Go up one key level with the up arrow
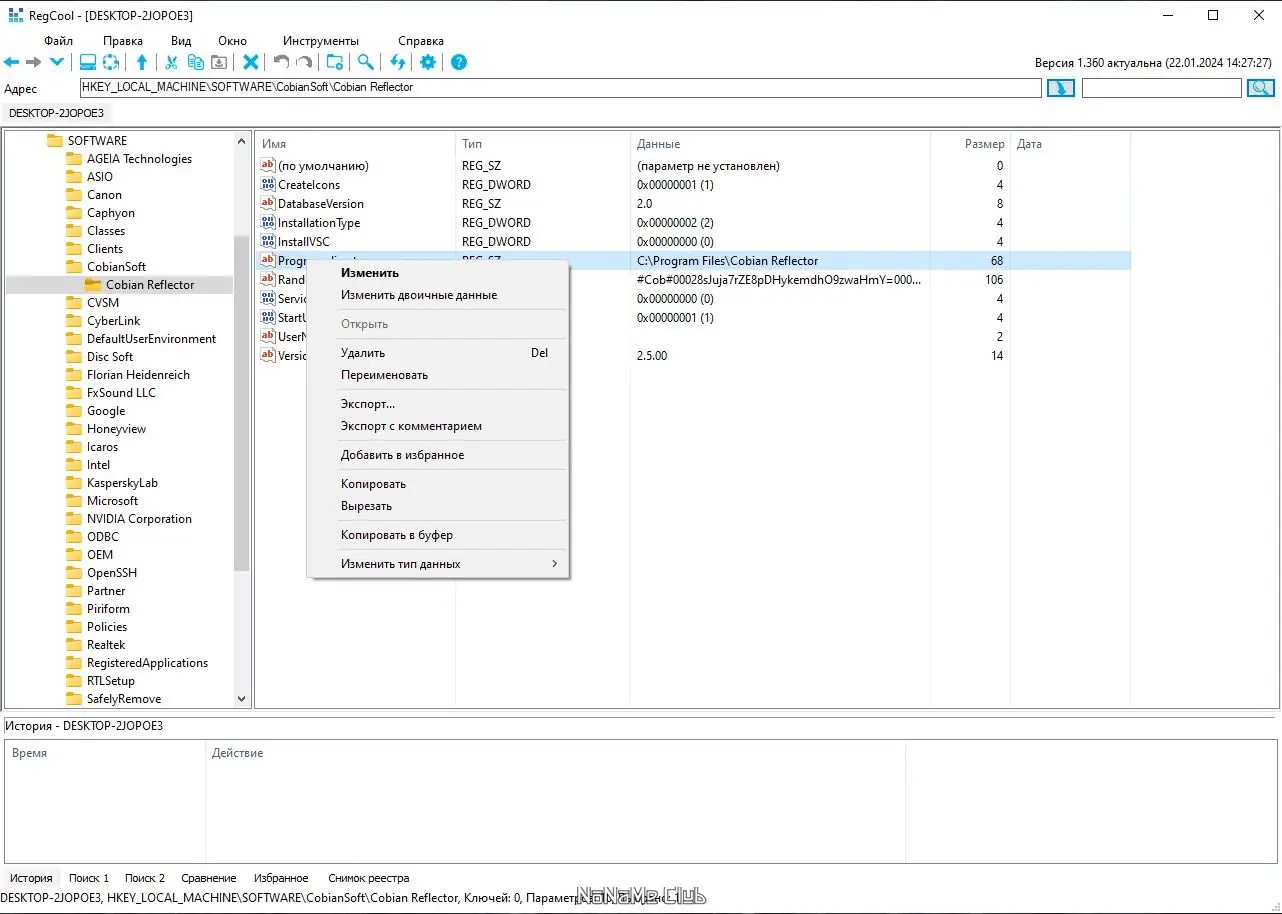The width and height of the screenshot is (1282, 914). pyautogui.click(x=142, y=62)
